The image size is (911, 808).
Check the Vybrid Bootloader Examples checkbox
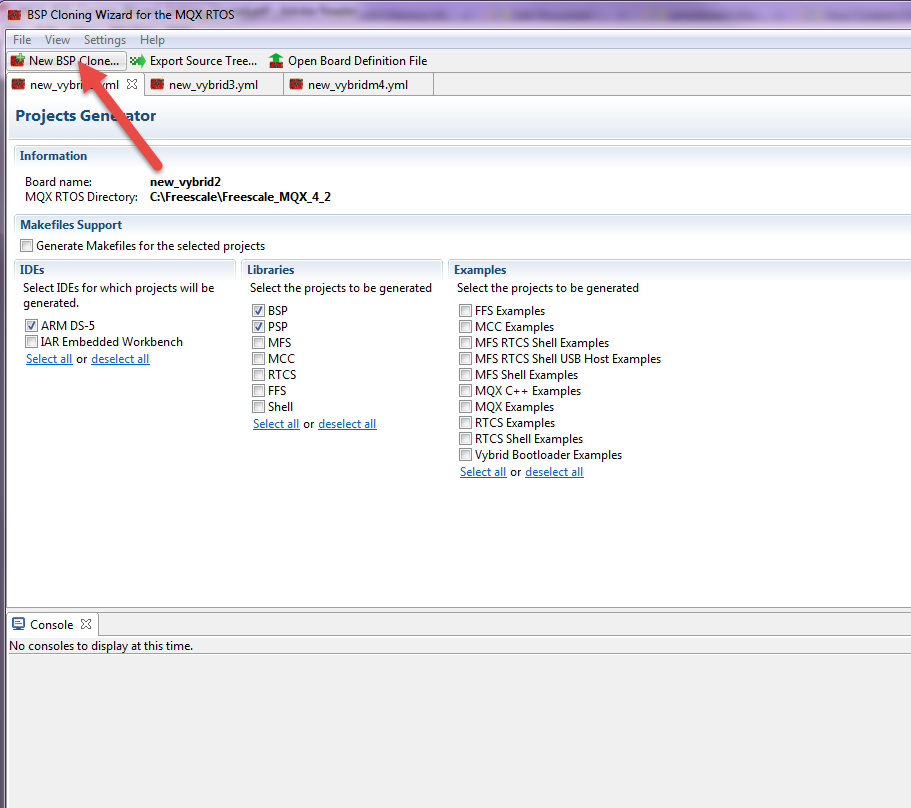[x=465, y=454]
